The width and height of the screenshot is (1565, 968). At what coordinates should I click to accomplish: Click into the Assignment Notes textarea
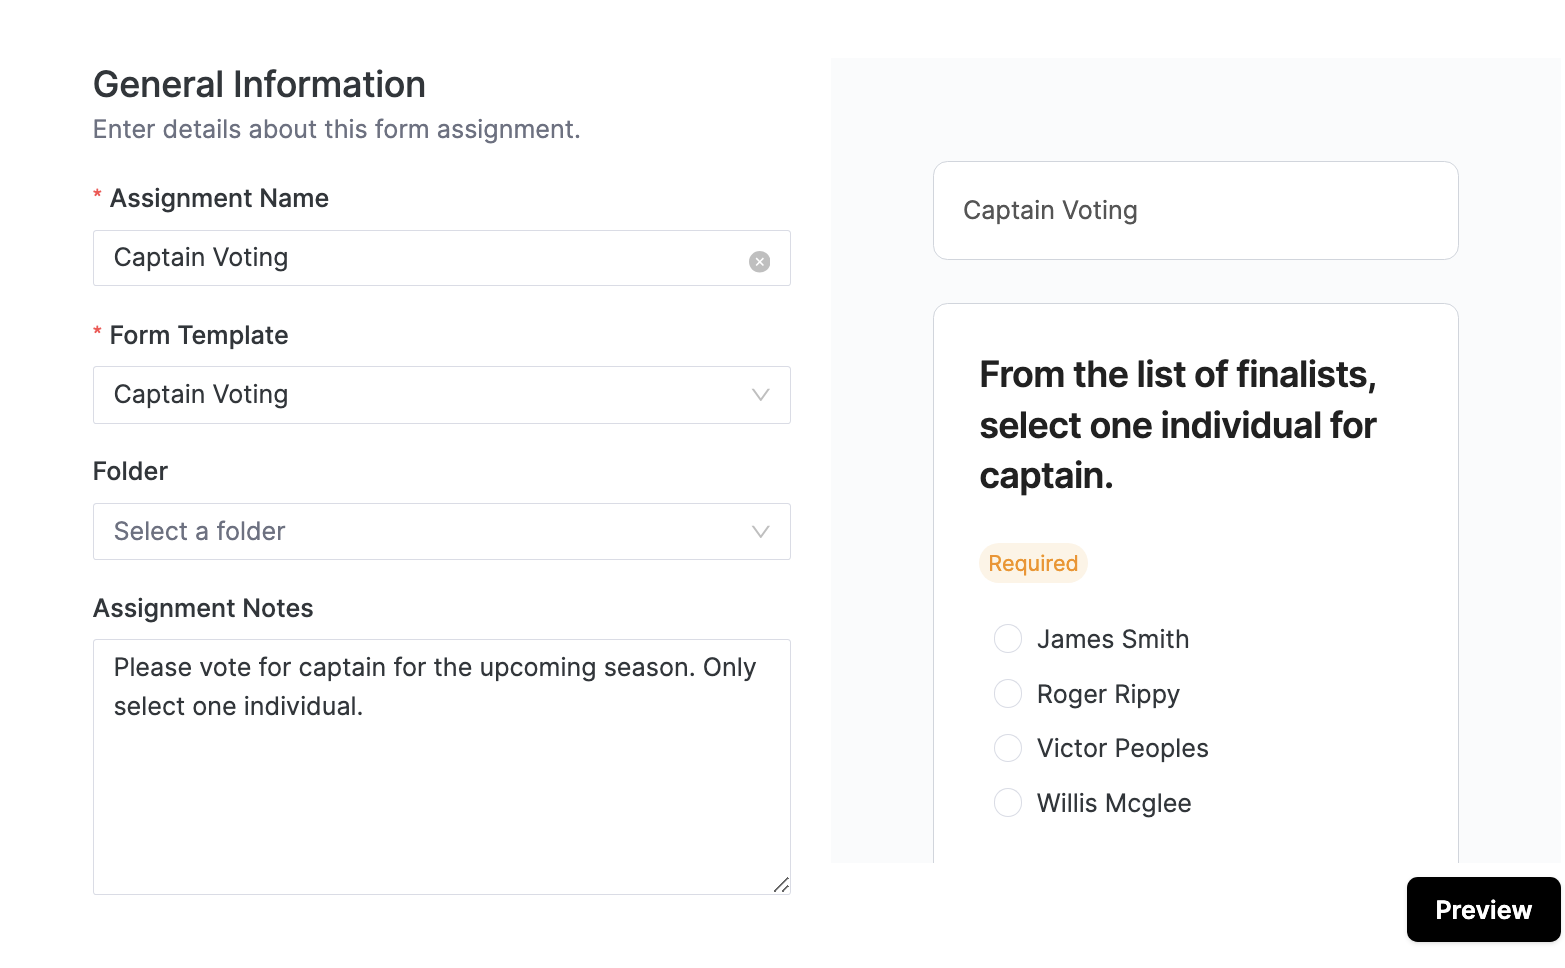(442, 767)
